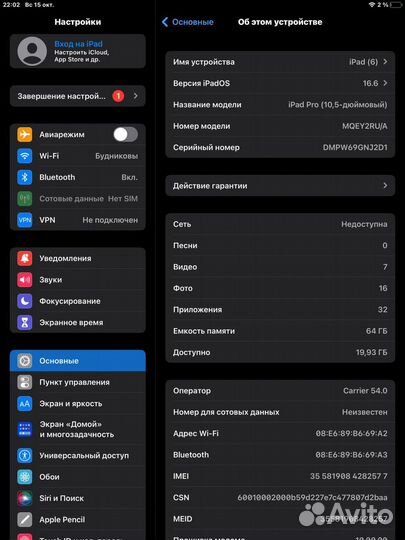Tap the Airplane mode orange icon

[x=25, y=134]
